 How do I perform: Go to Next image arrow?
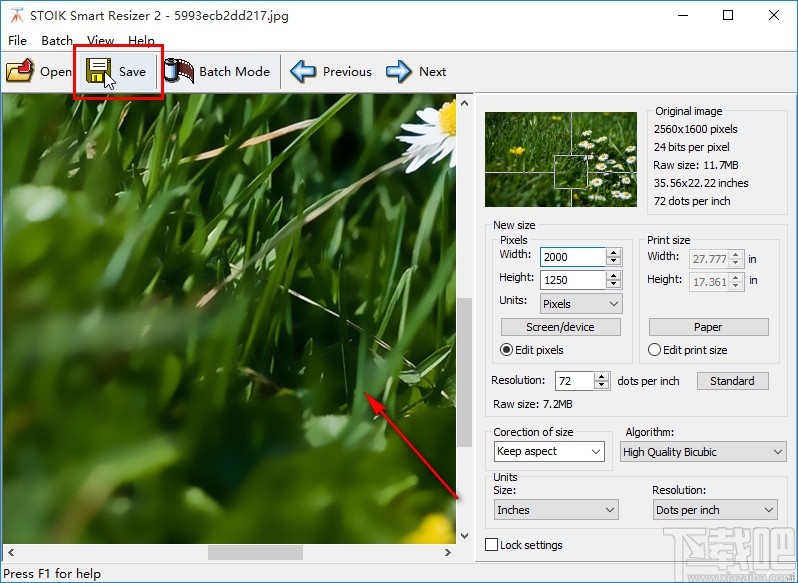coord(399,71)
